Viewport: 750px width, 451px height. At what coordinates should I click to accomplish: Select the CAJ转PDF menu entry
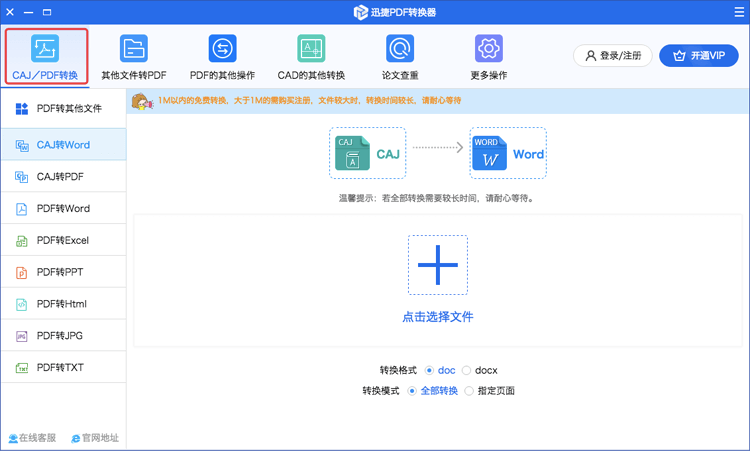click(64, 176)
